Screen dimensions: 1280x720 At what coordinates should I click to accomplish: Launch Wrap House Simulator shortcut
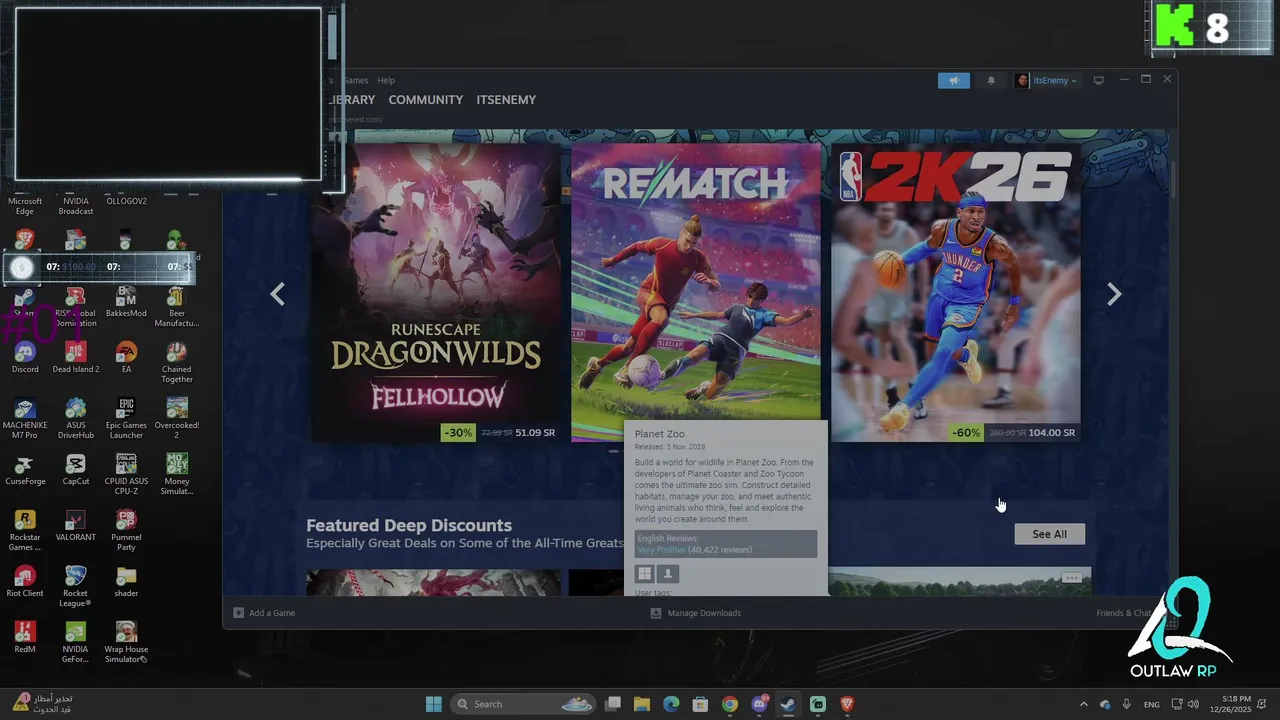pyautogui.click(x=126, y=642)
